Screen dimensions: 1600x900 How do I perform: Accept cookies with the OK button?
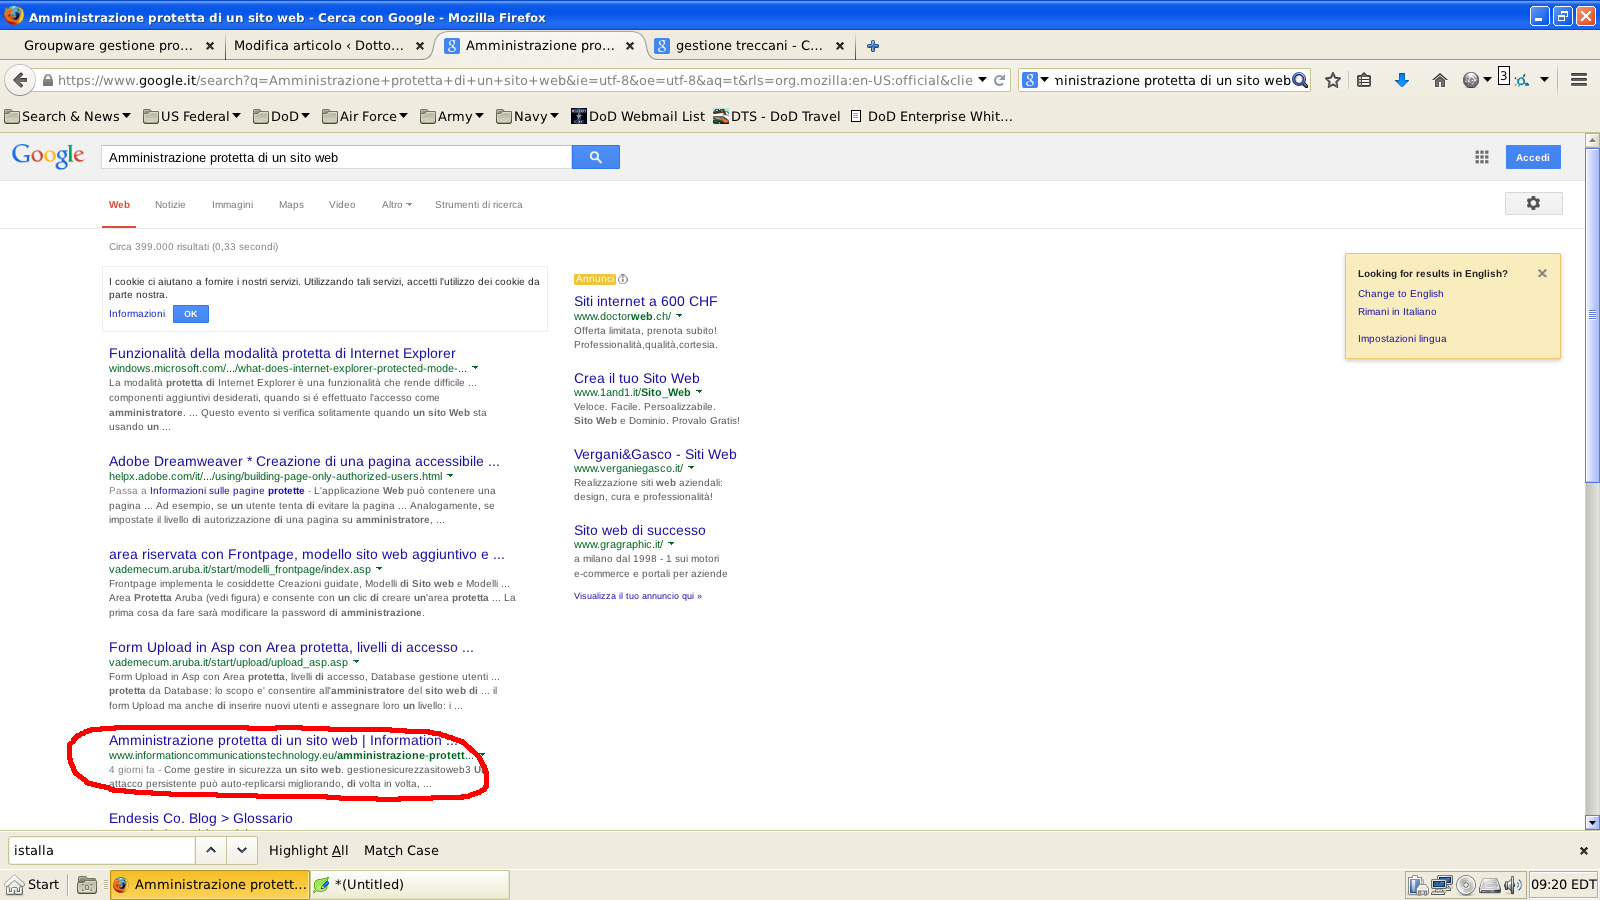point(190,314)
